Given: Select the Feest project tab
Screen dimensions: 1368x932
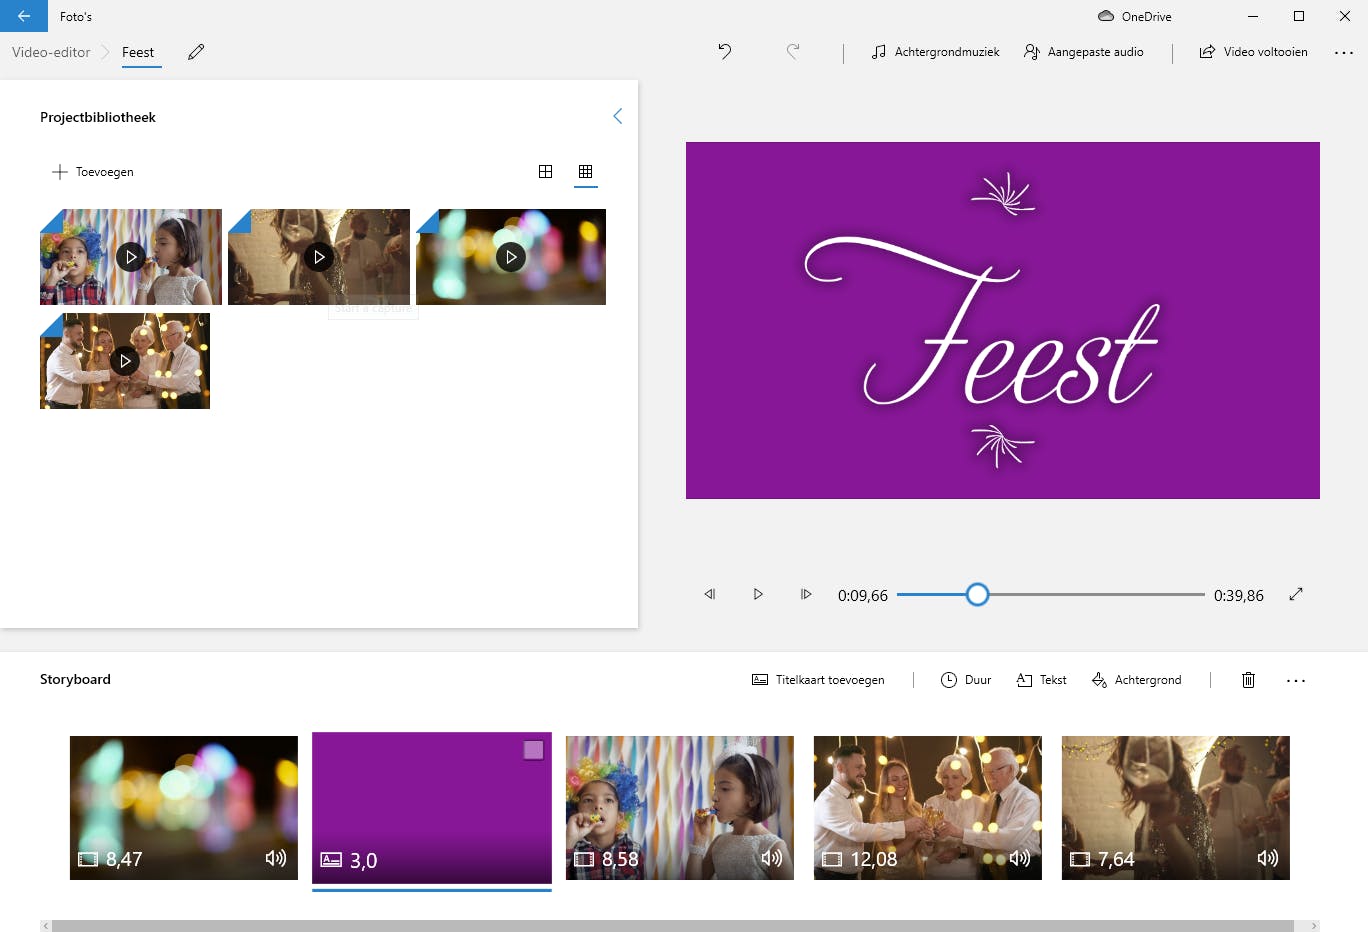Looking at the screenshot, I should (x=138, y=52).
